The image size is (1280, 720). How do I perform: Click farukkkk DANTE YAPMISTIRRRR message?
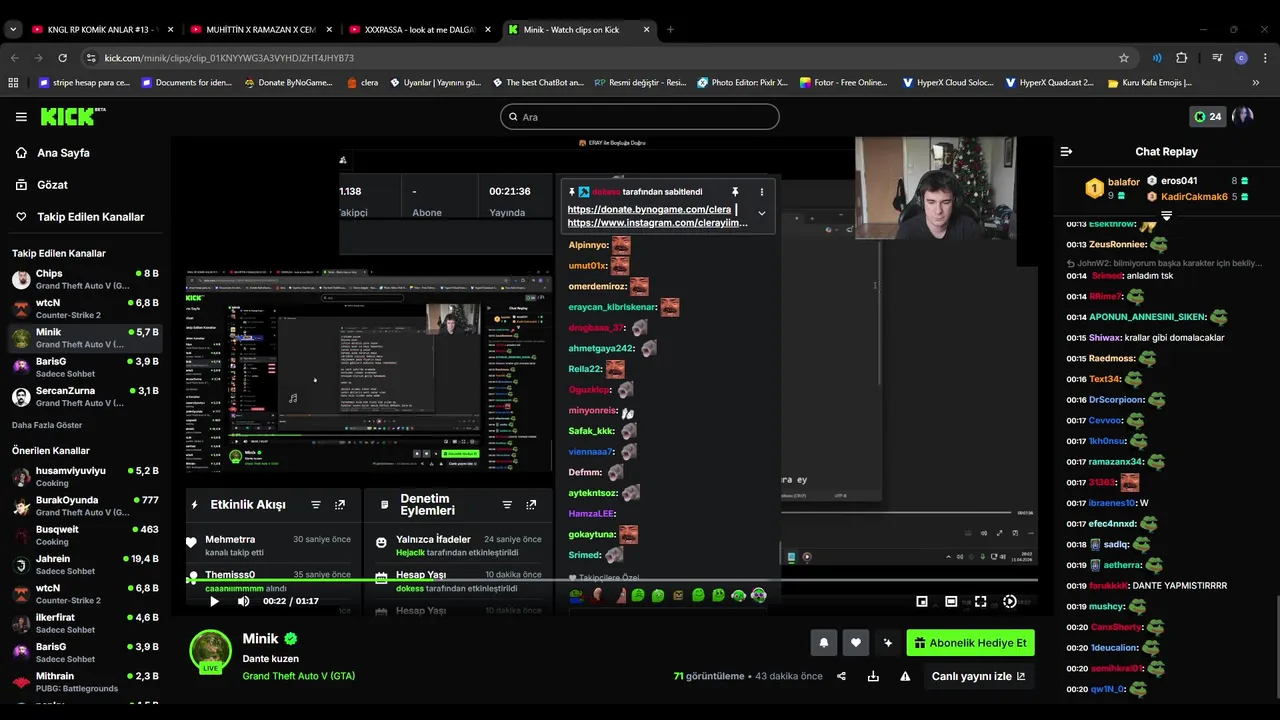1146,586
